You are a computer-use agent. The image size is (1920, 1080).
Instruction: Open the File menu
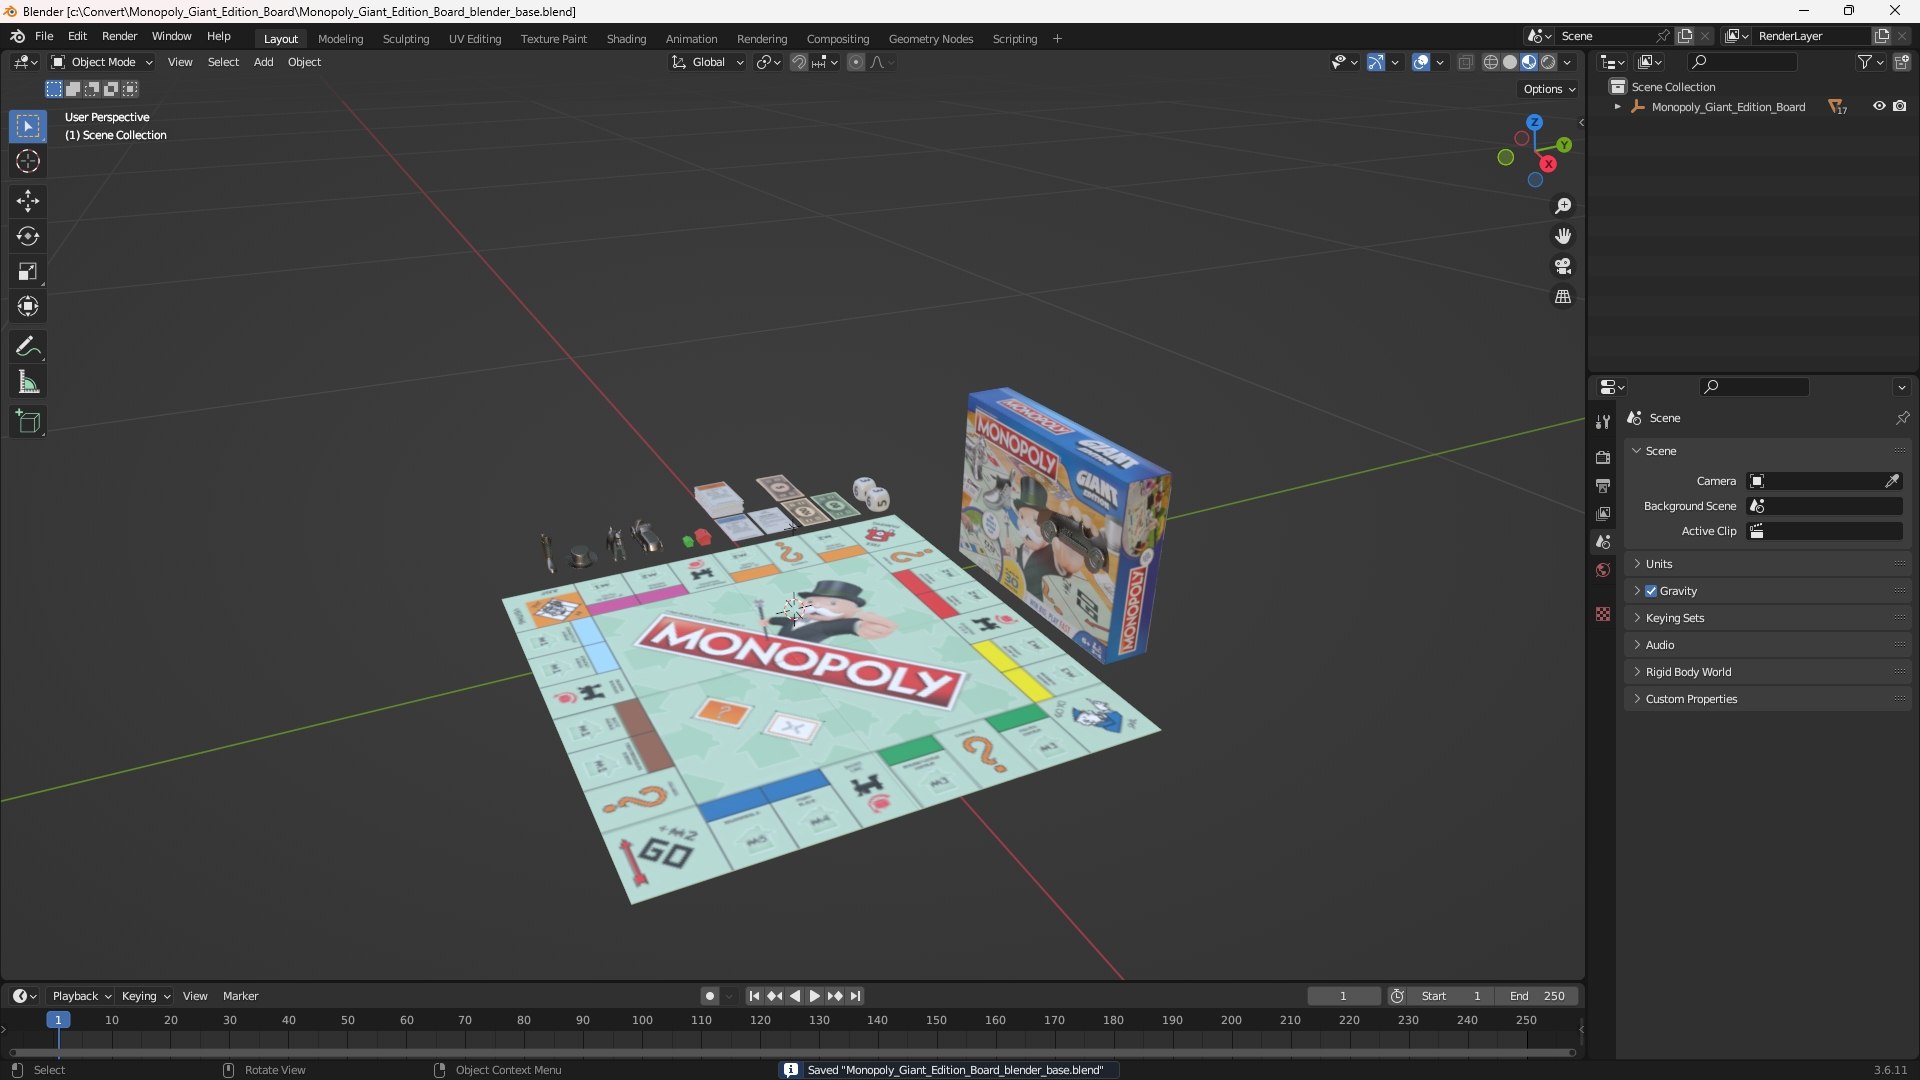[44, 36]
